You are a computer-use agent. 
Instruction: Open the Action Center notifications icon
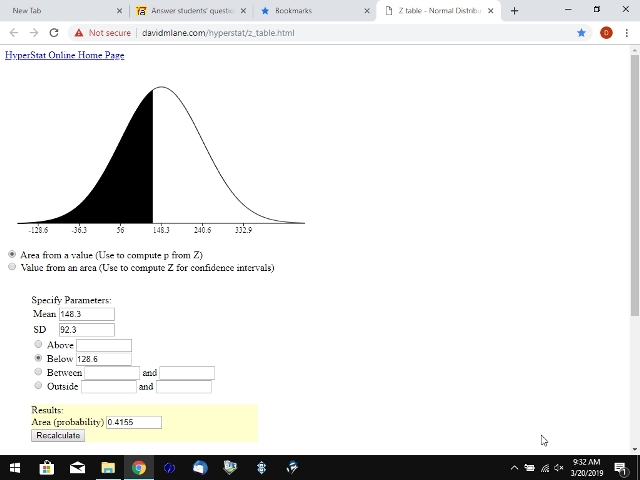pyautogui.click(x=620, y=469)
